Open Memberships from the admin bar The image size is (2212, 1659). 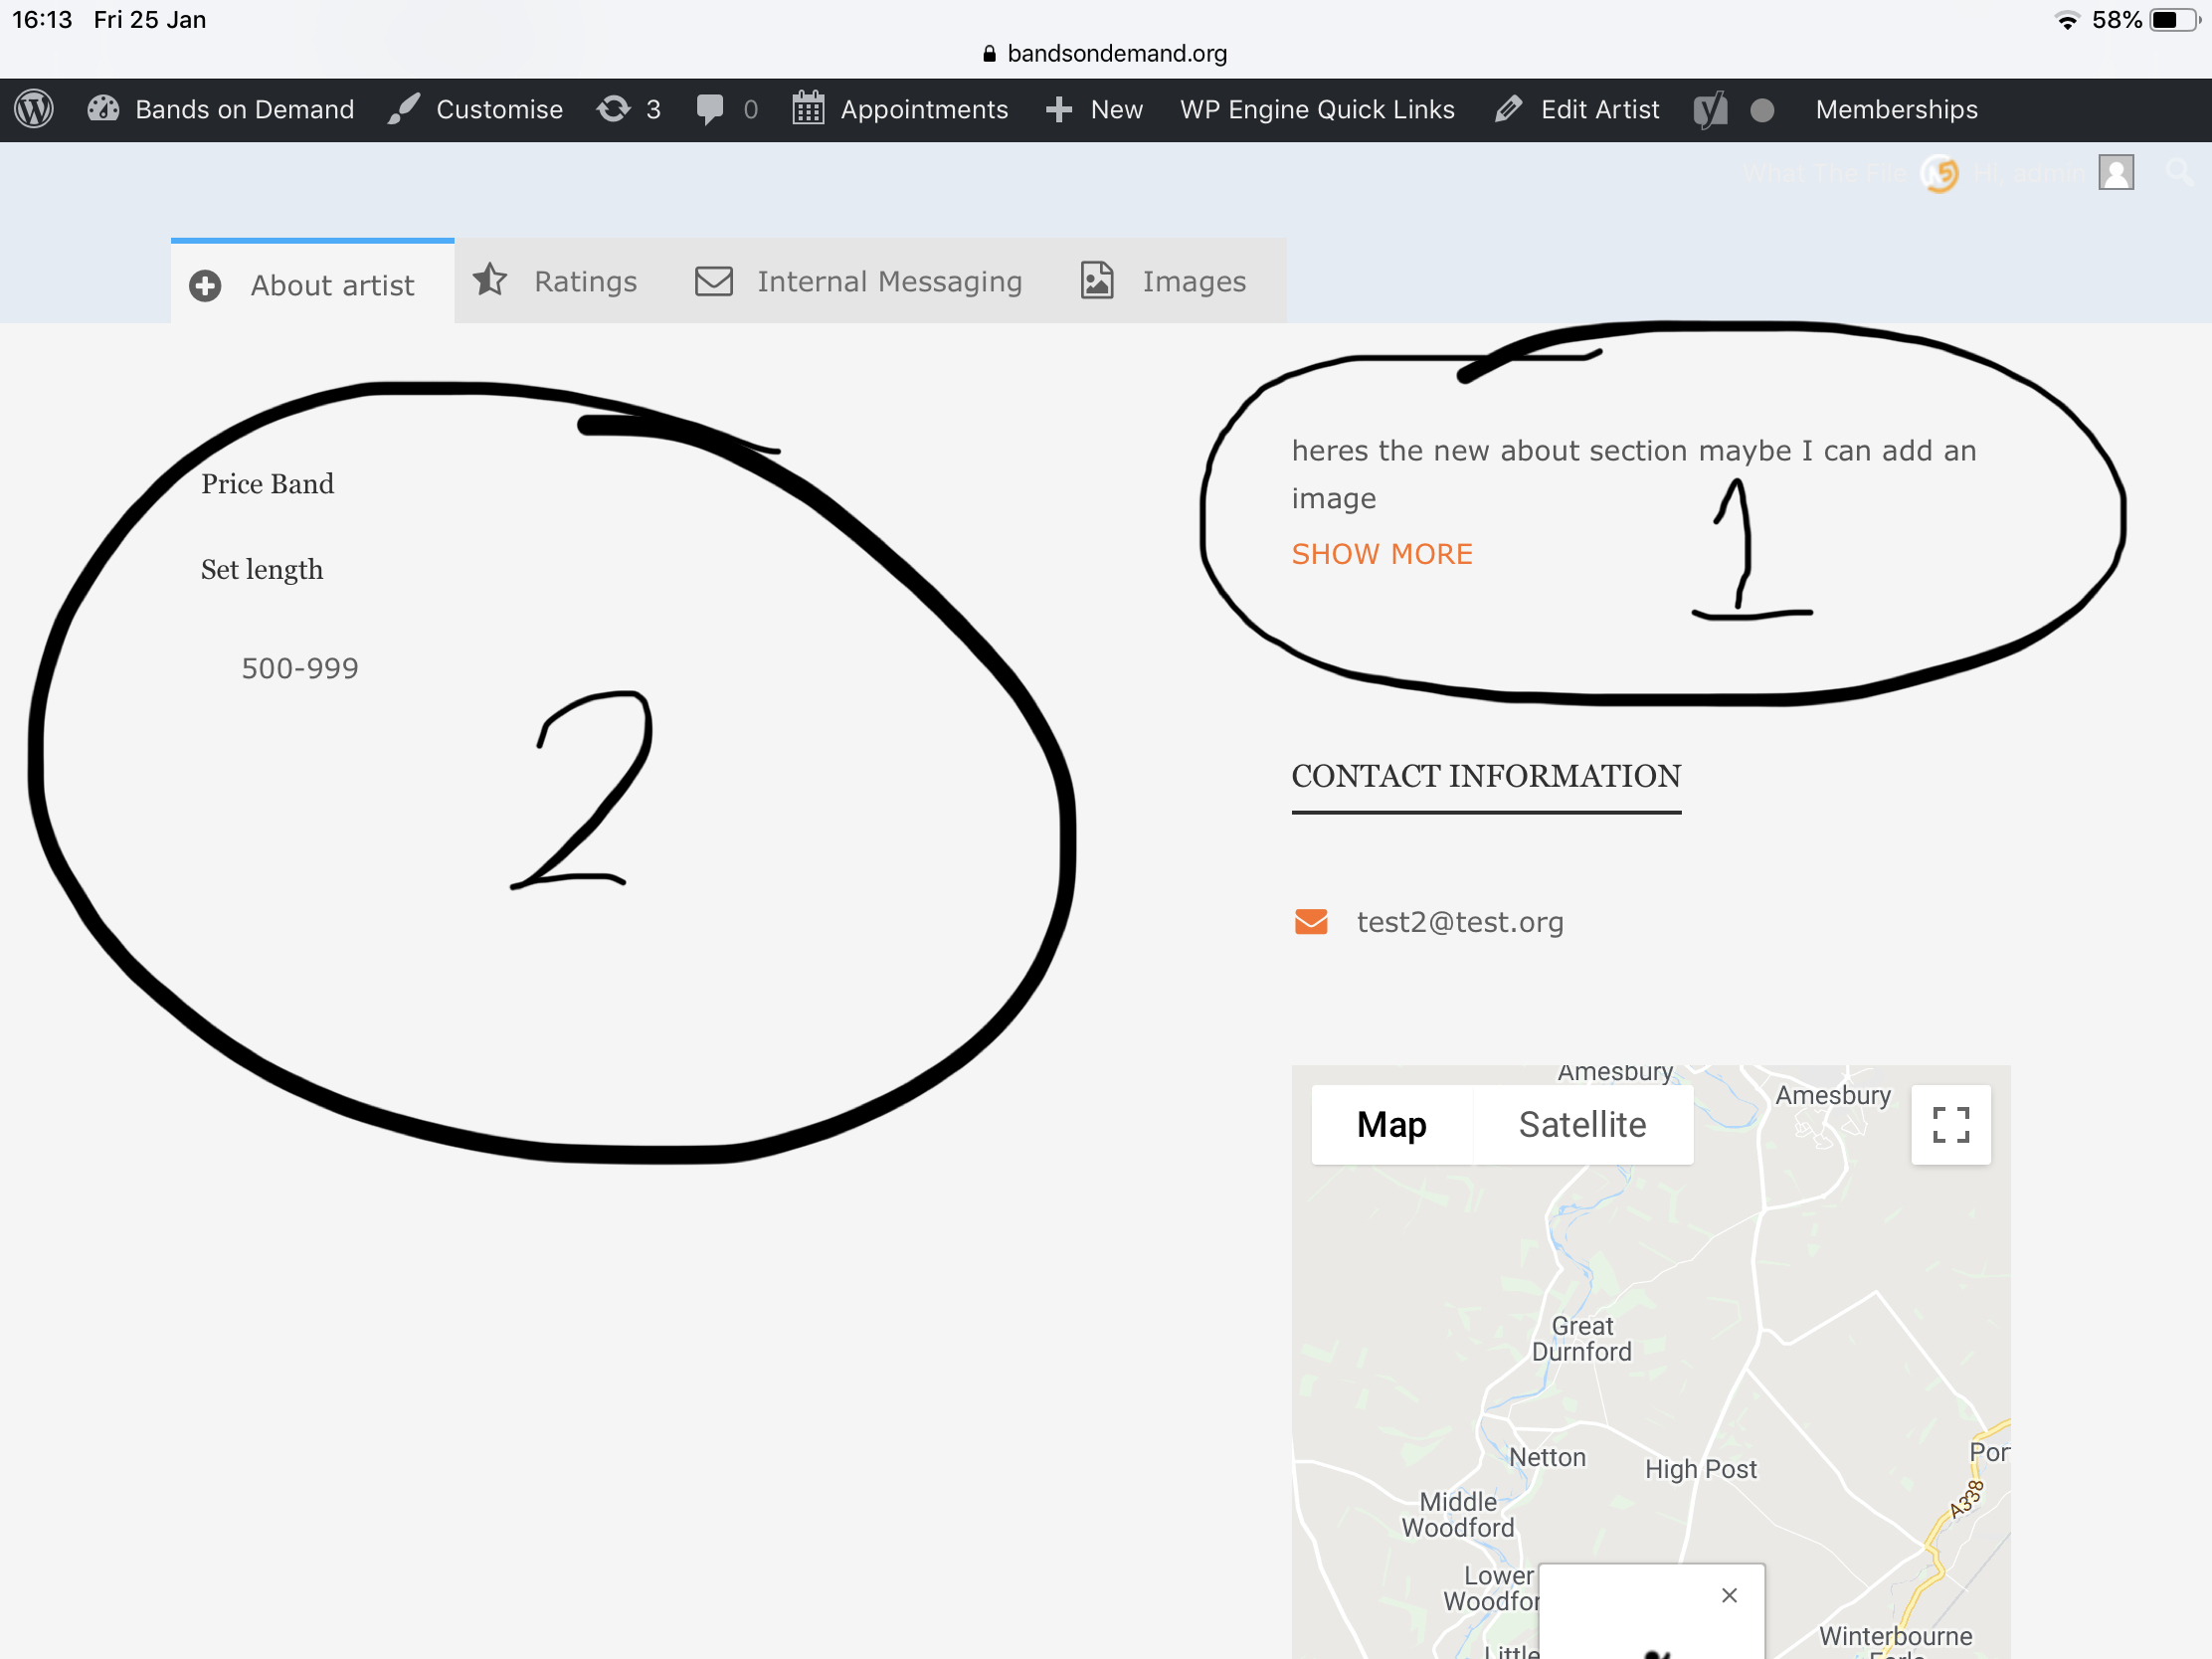tap(1896, 109)
